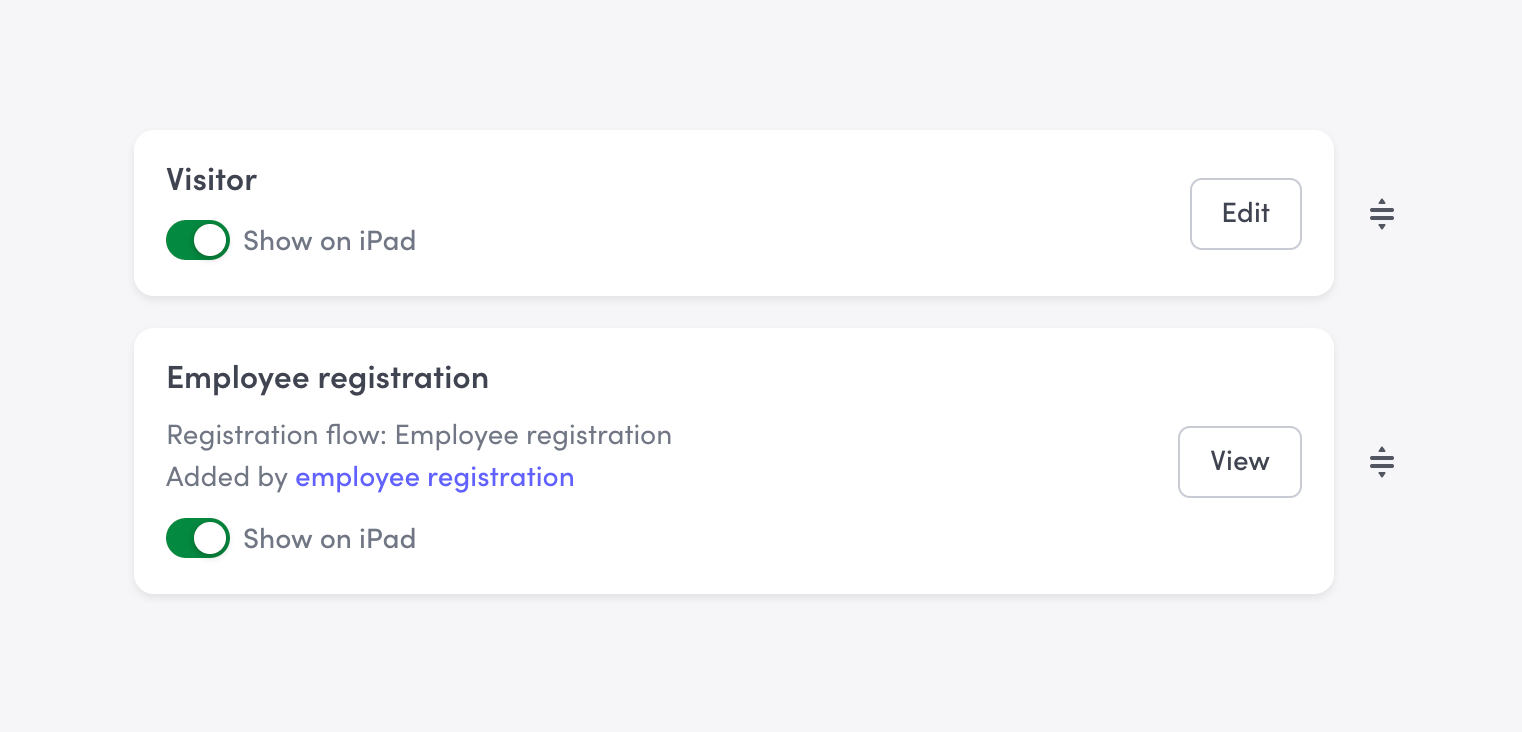
Task: Click the Added by text
Action: click(227, 477)
